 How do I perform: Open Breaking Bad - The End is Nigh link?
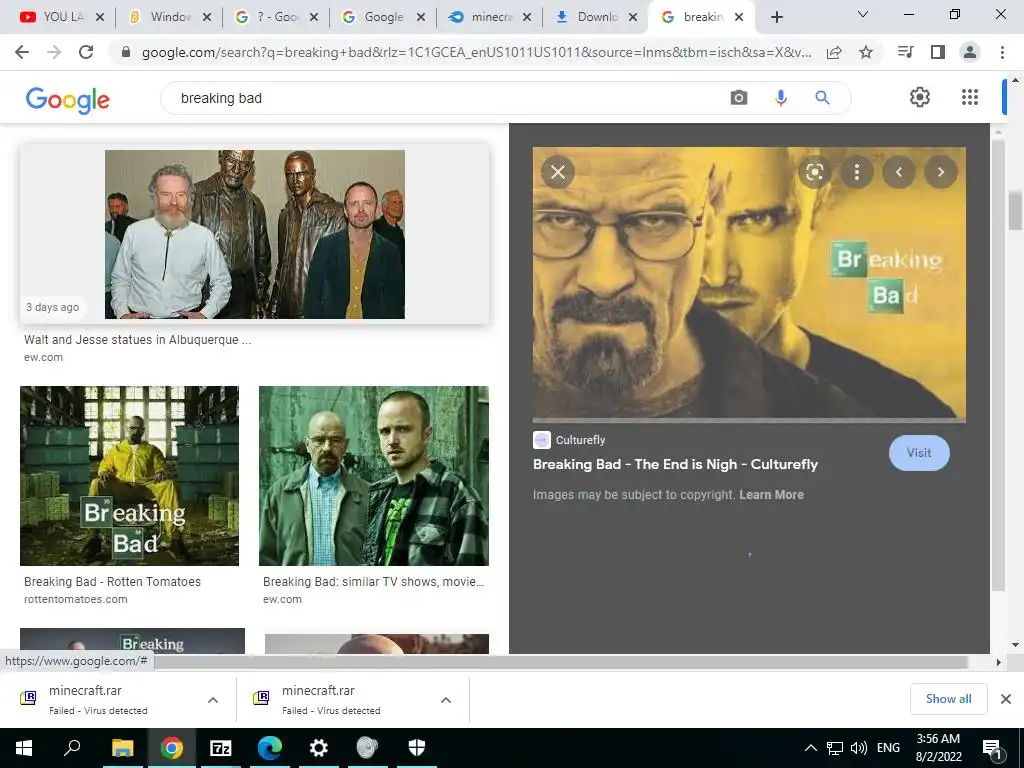click(x=675, y=464)
